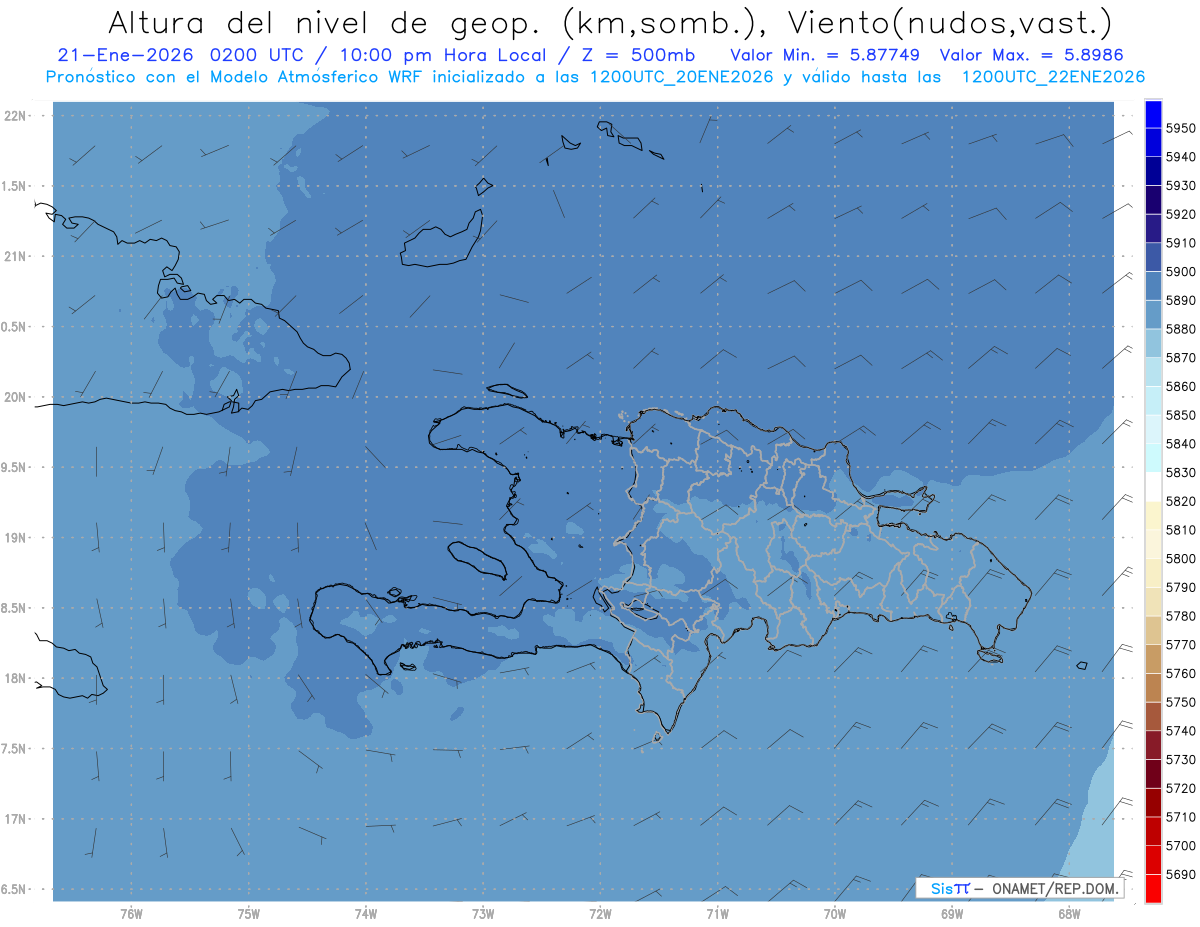Click 'Valor Min. = 5.87749' value
This screenshot has width=1200, height=927.
click(x=825, y=56)
